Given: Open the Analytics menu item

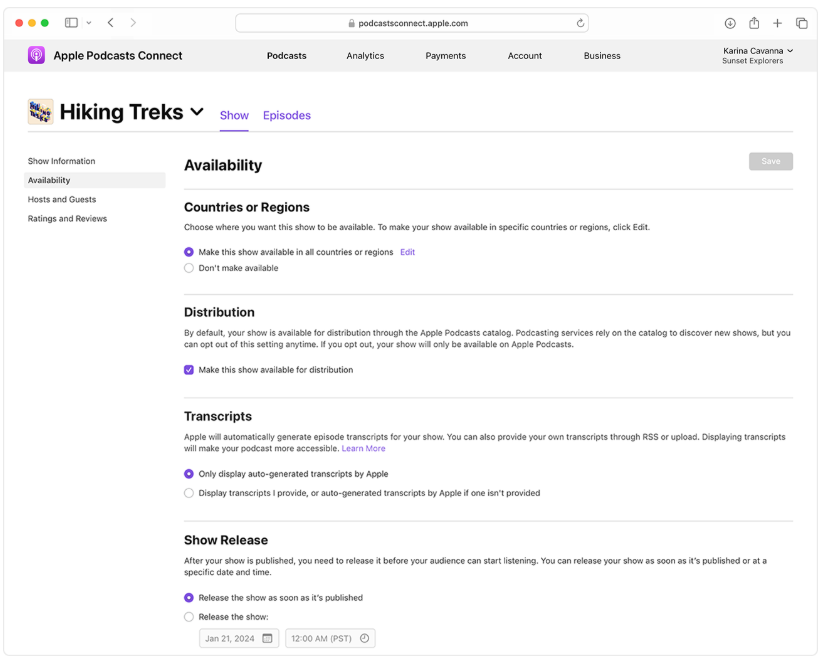Looking at the screenshot, I should (365, 56).
